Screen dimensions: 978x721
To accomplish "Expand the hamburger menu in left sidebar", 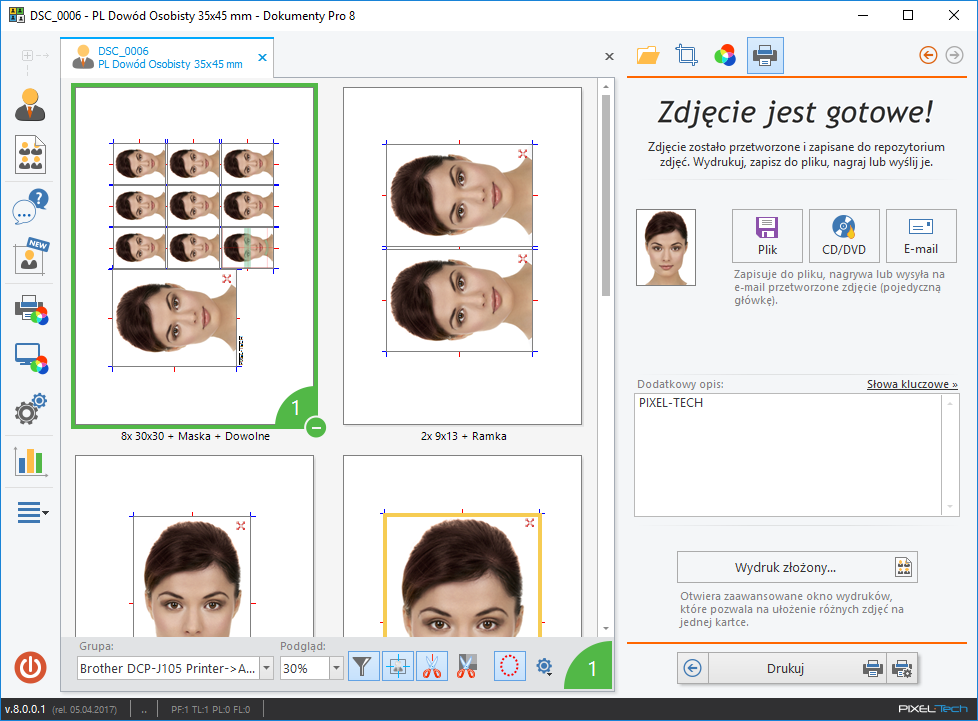I will coord(32,513).
